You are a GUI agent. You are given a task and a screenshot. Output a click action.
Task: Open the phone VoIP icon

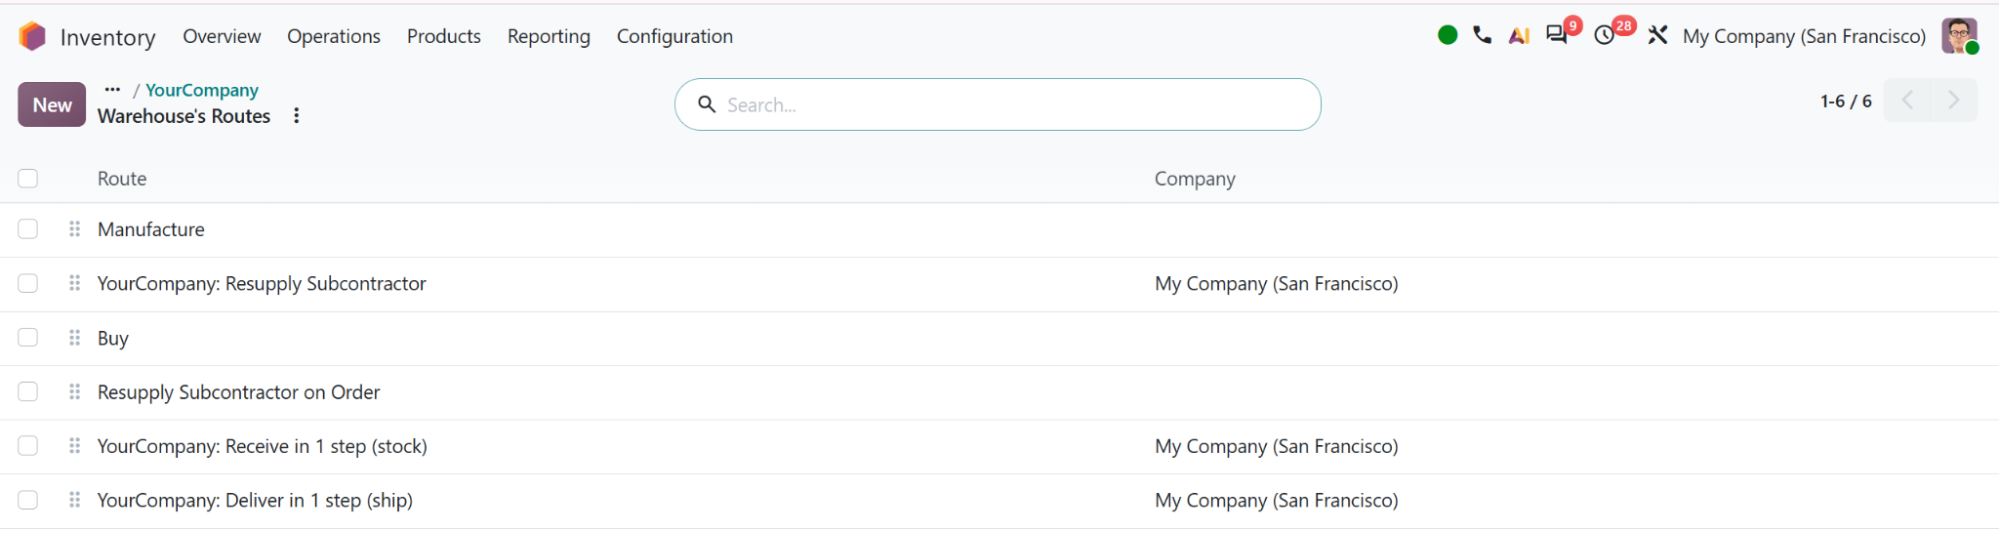[x=1482, y=35]
